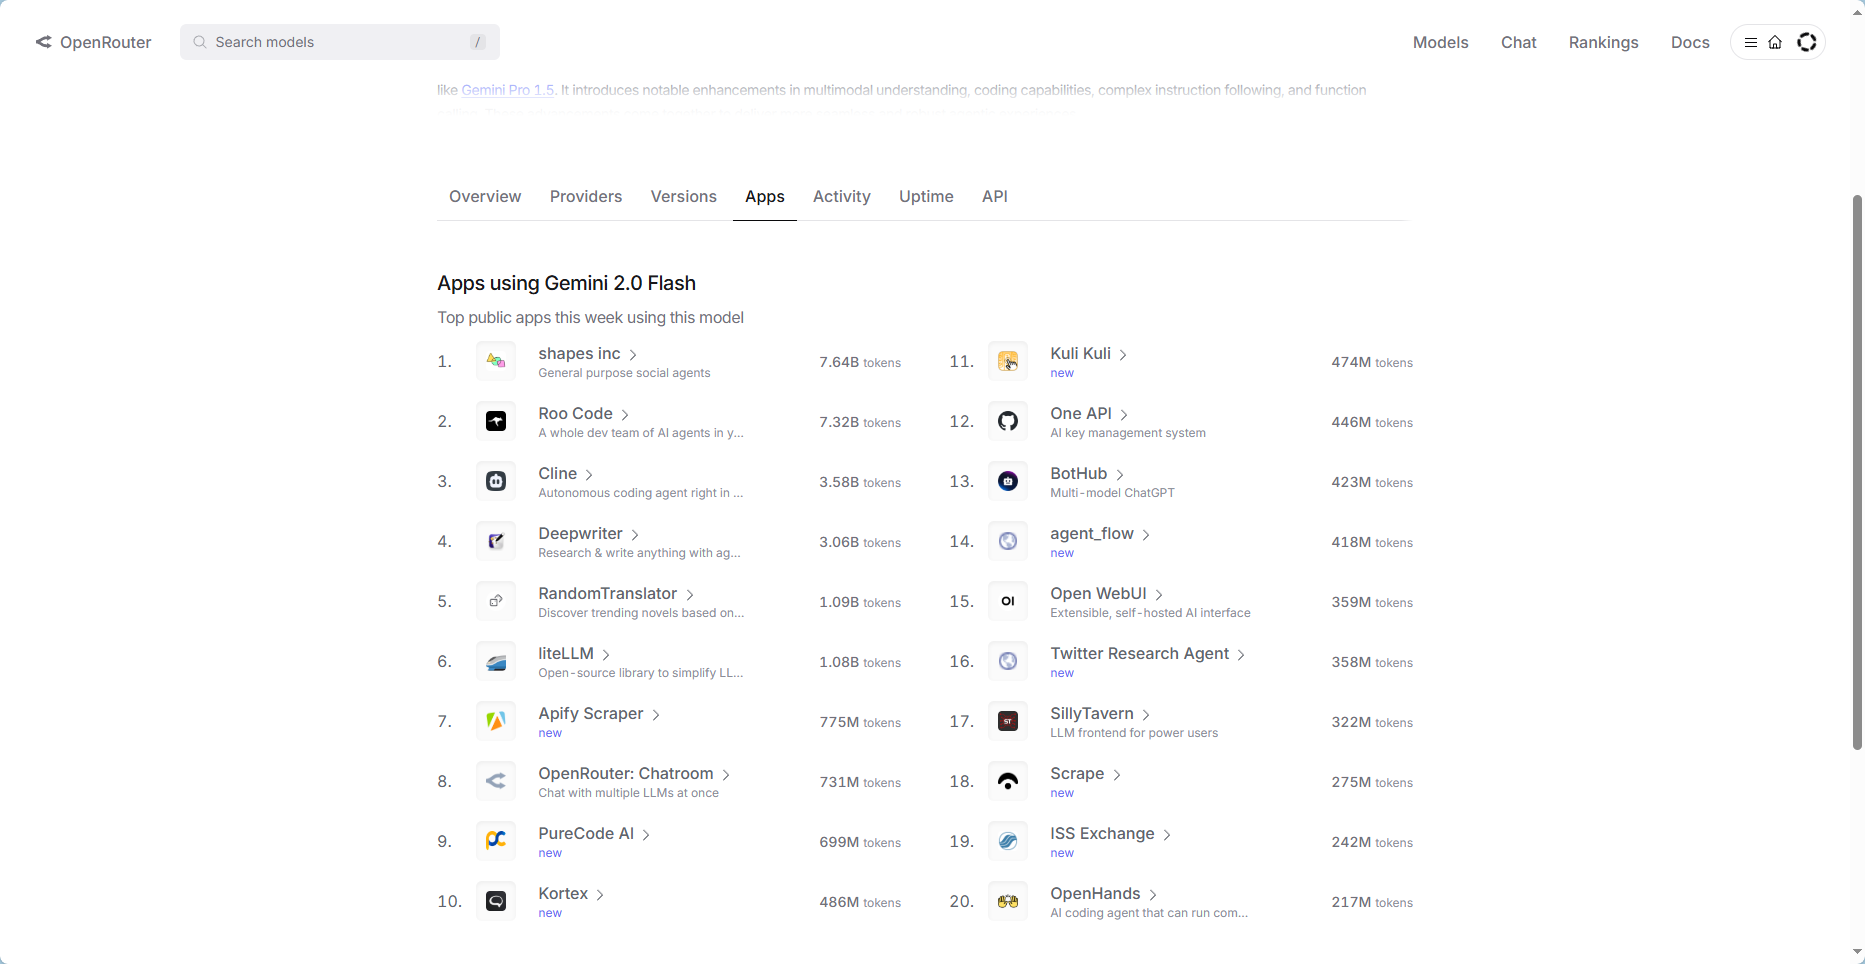This screenshot has width=1865, height=964.
Task: Click the Open WebUI logo thumbnail
Action: pos(1008,601)
